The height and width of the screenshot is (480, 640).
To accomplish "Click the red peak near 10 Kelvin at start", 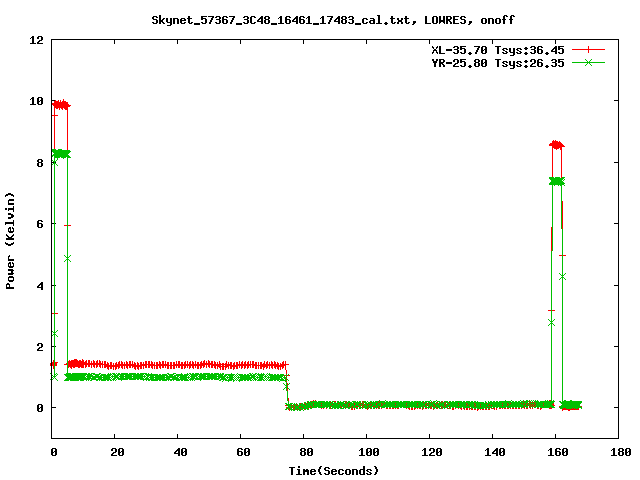I will [x=61, y=105].
